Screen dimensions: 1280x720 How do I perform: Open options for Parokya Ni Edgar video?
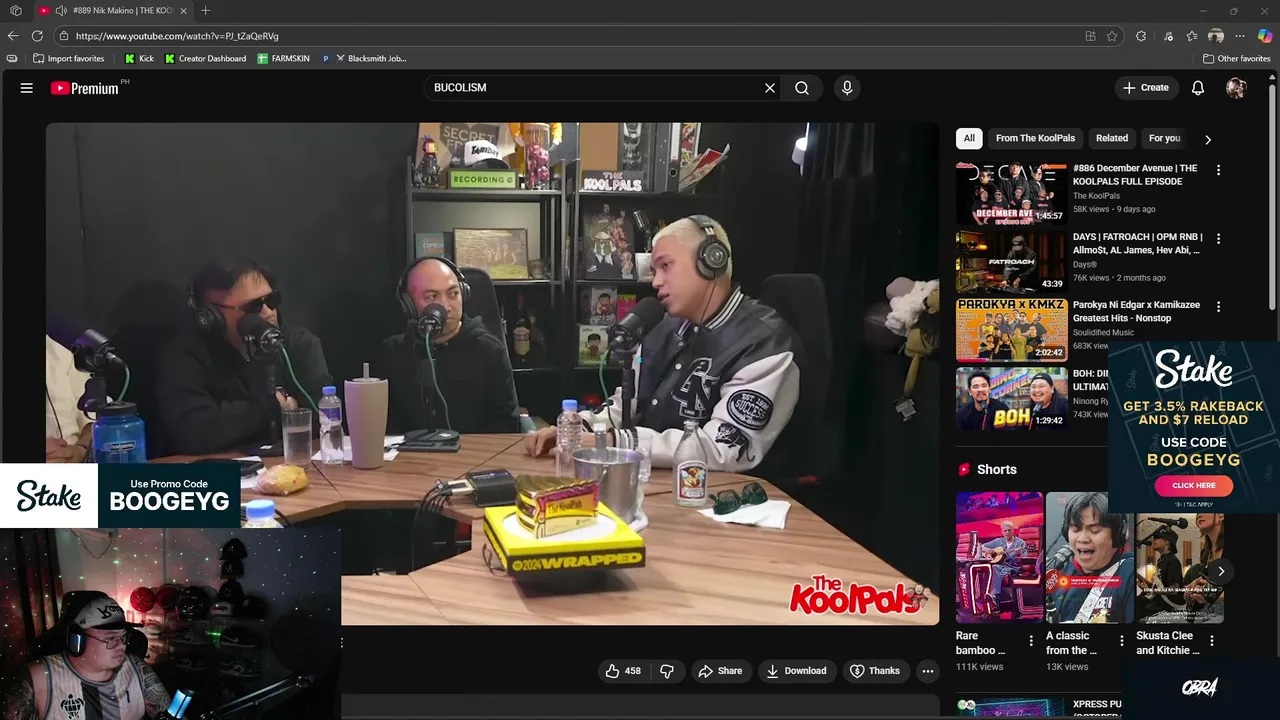[x=1218, y=306]
